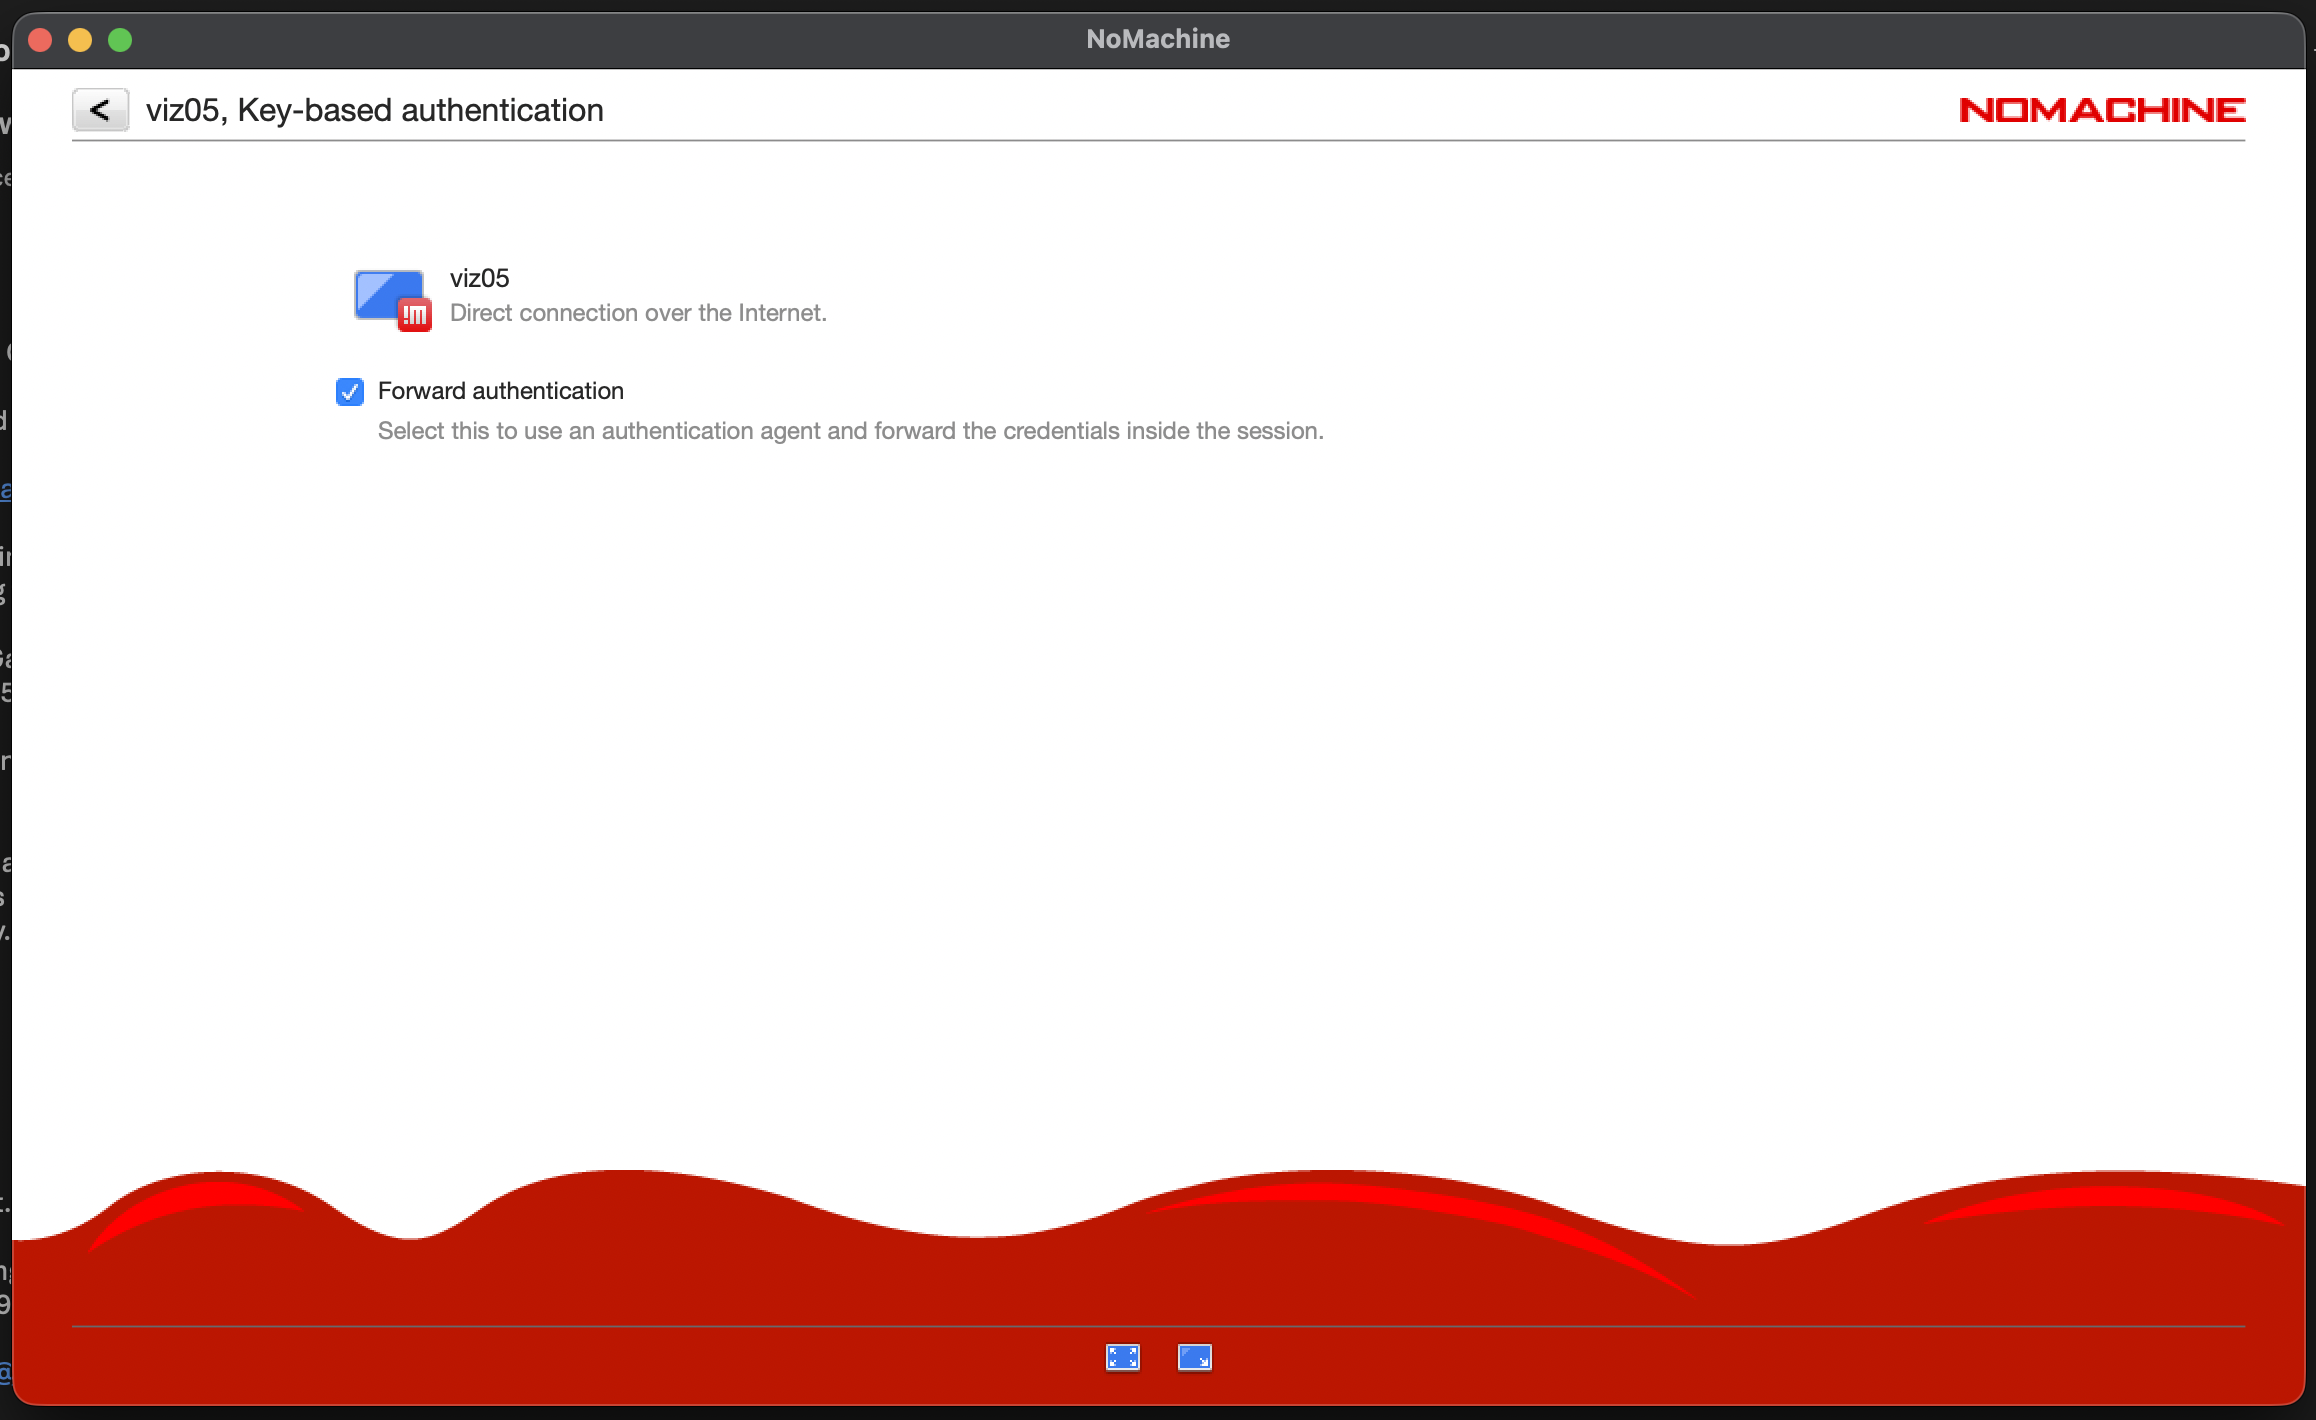Image resolution: width=2316 pixels, height=1420 pixels.
Task: Click the blue link behind the window's left edge
Action: 5,490
